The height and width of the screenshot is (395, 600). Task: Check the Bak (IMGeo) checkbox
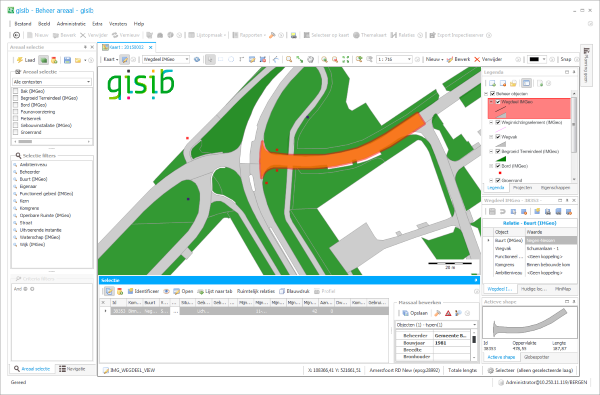point(16,91)
